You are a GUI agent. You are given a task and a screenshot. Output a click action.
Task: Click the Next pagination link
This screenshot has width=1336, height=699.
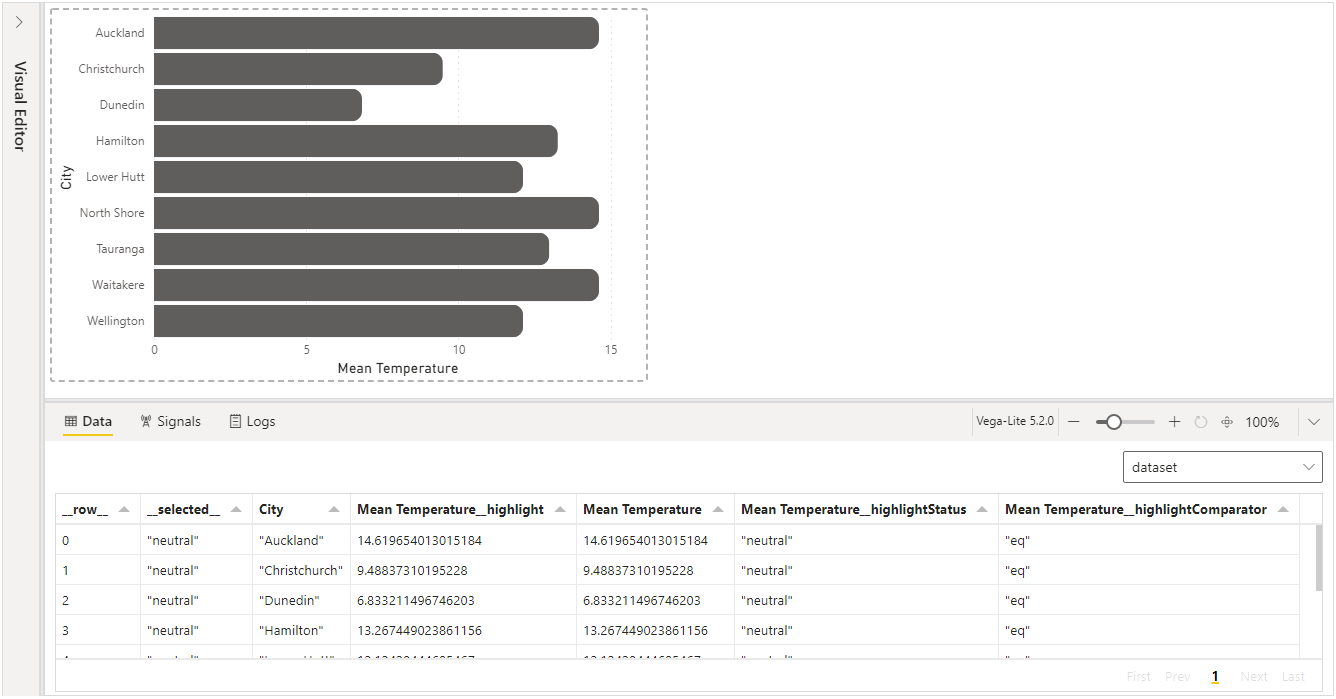(x=1254, y=677)
